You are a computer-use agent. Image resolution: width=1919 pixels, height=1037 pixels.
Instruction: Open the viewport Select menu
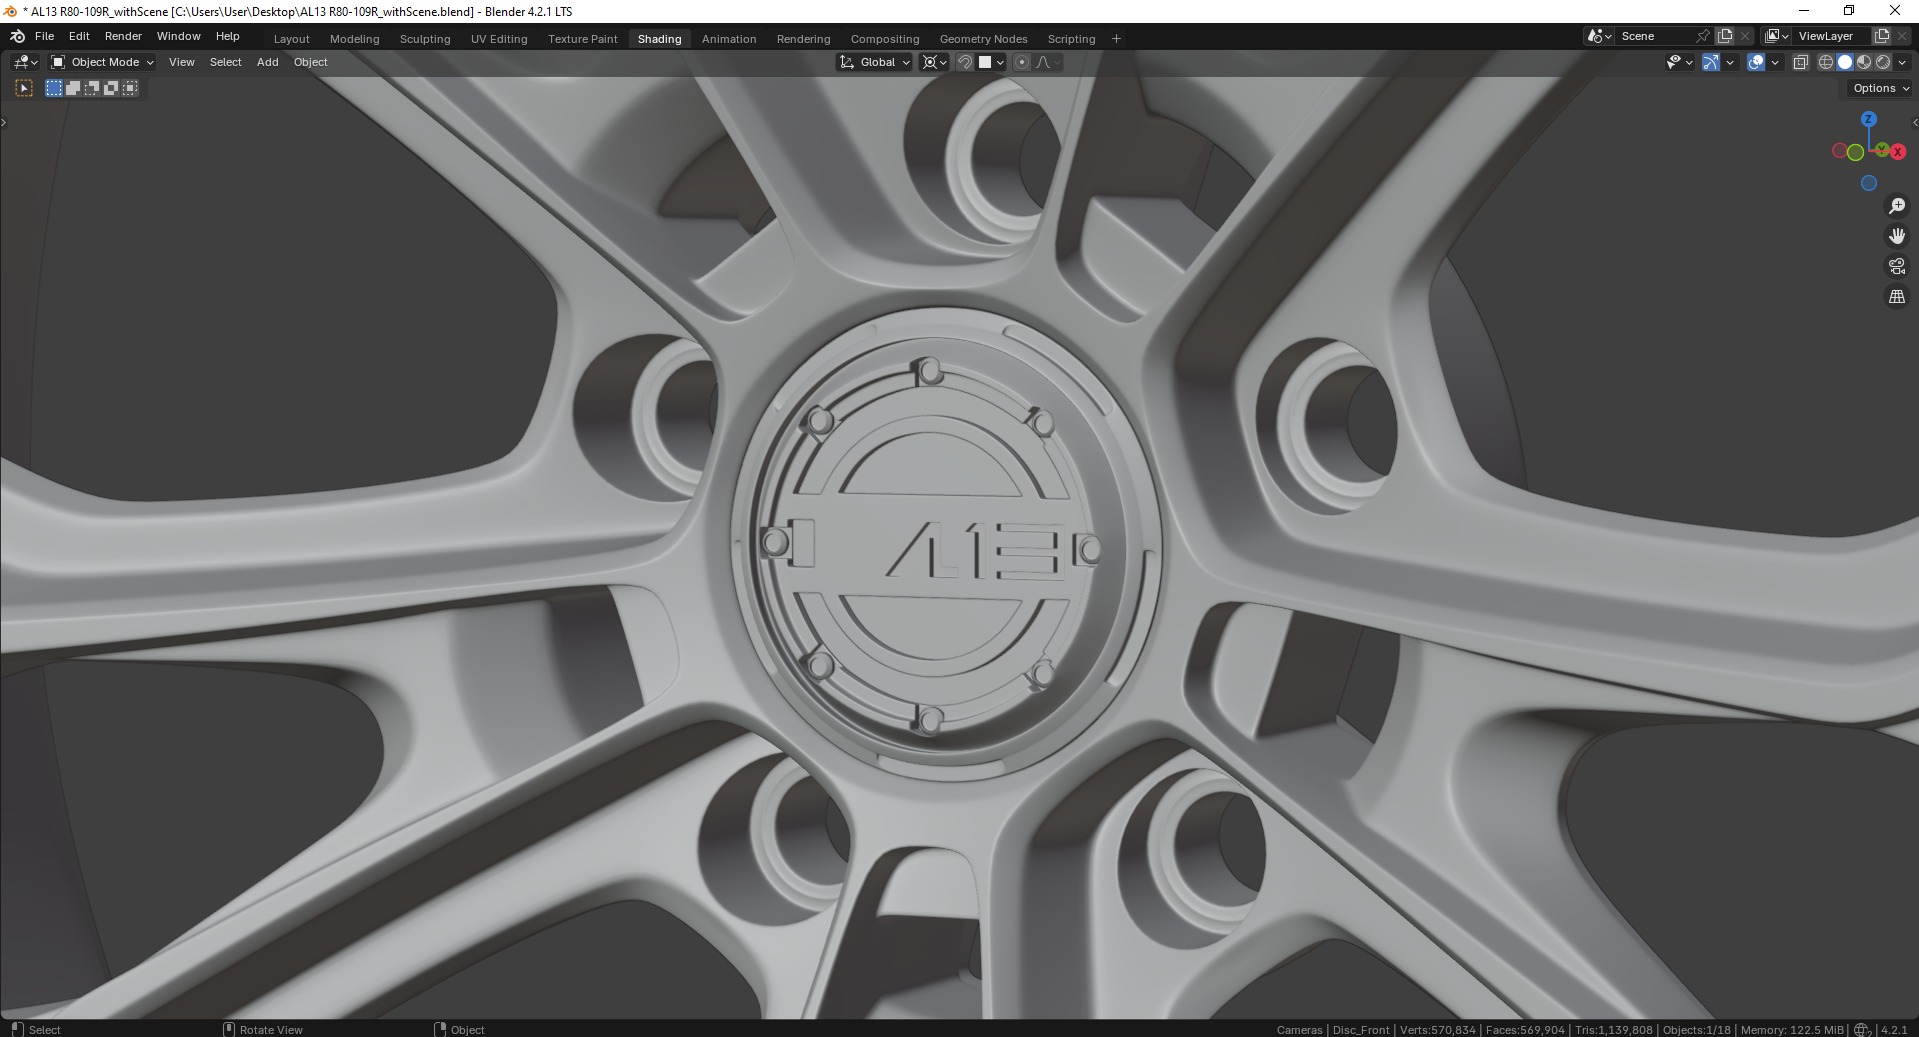coord(225,62)
